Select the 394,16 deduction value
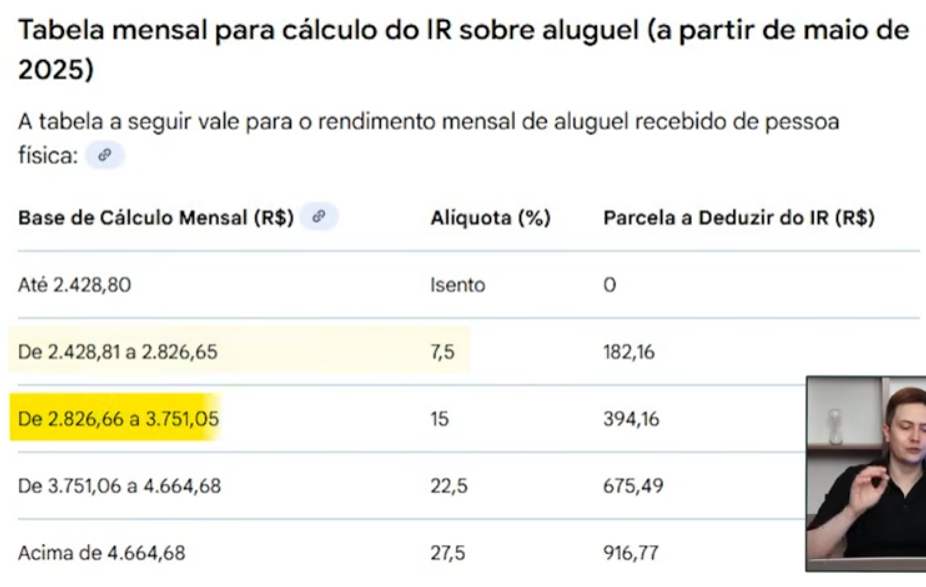 pos(631,419)
